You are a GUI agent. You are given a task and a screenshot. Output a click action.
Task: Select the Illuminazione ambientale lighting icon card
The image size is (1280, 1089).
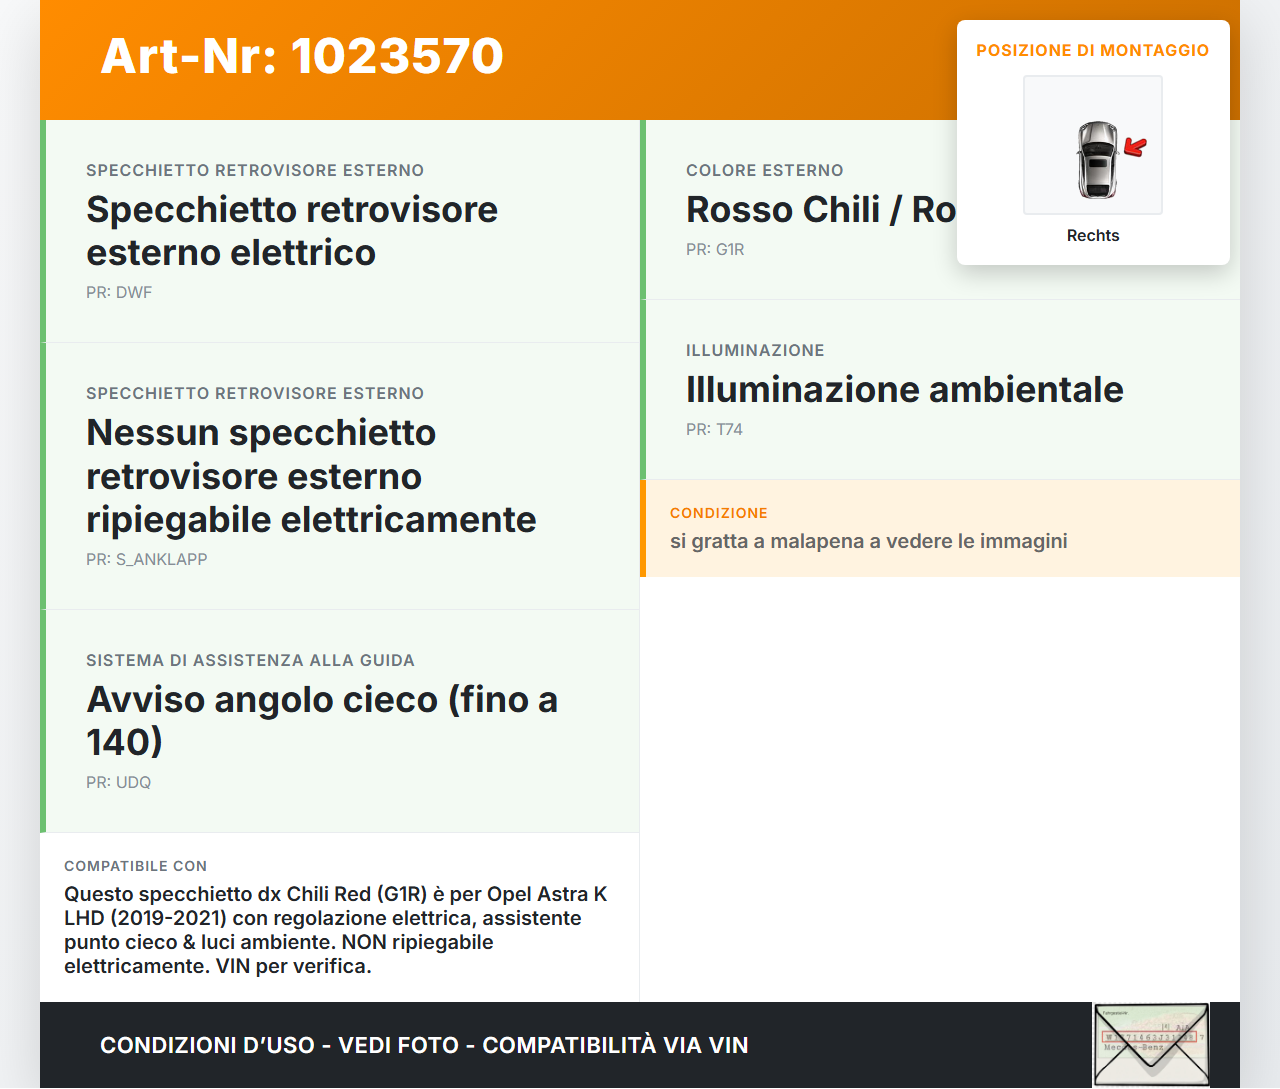pos(905,390)
